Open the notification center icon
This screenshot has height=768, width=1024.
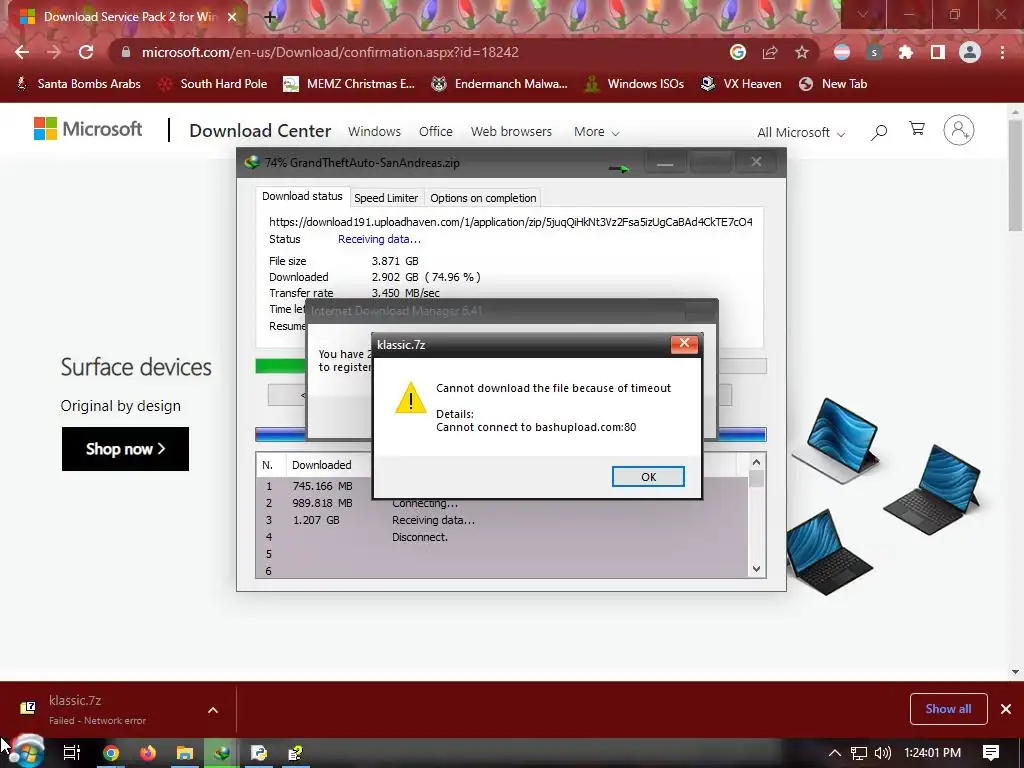pyautogui.click(x=991, y=753)
